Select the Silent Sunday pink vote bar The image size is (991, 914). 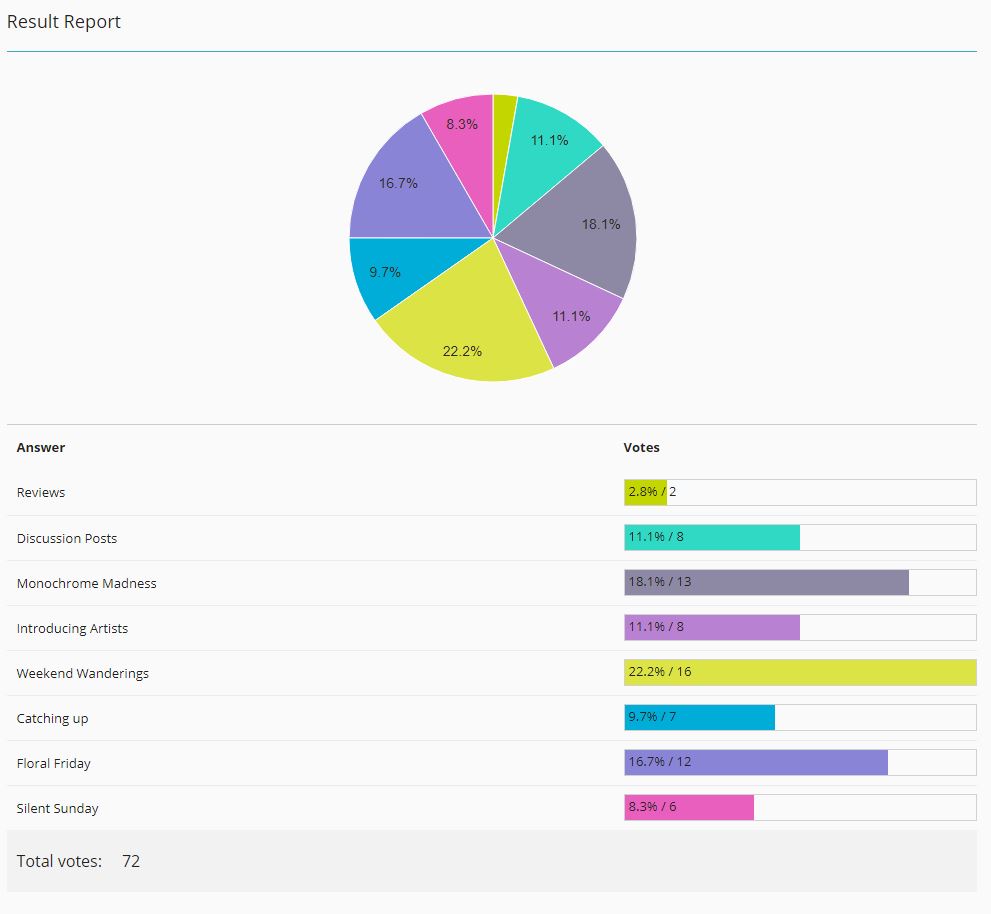click(x=689, y=808)
